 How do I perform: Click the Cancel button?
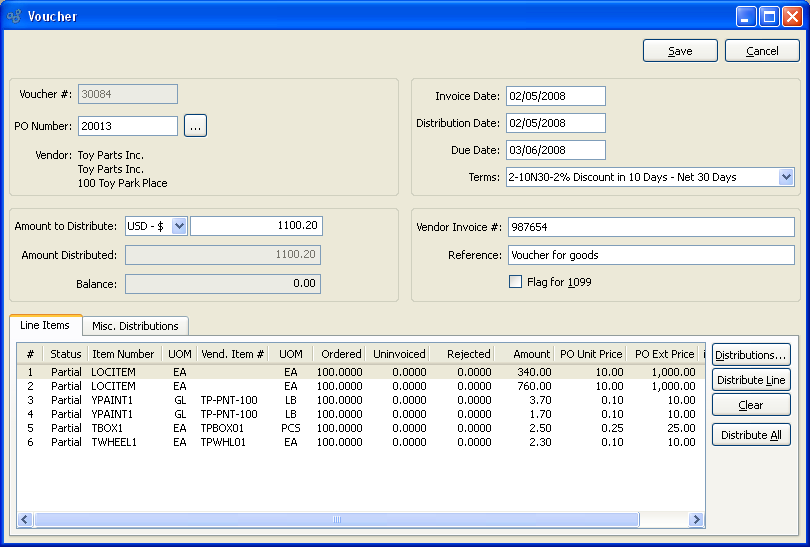[761, 51]
